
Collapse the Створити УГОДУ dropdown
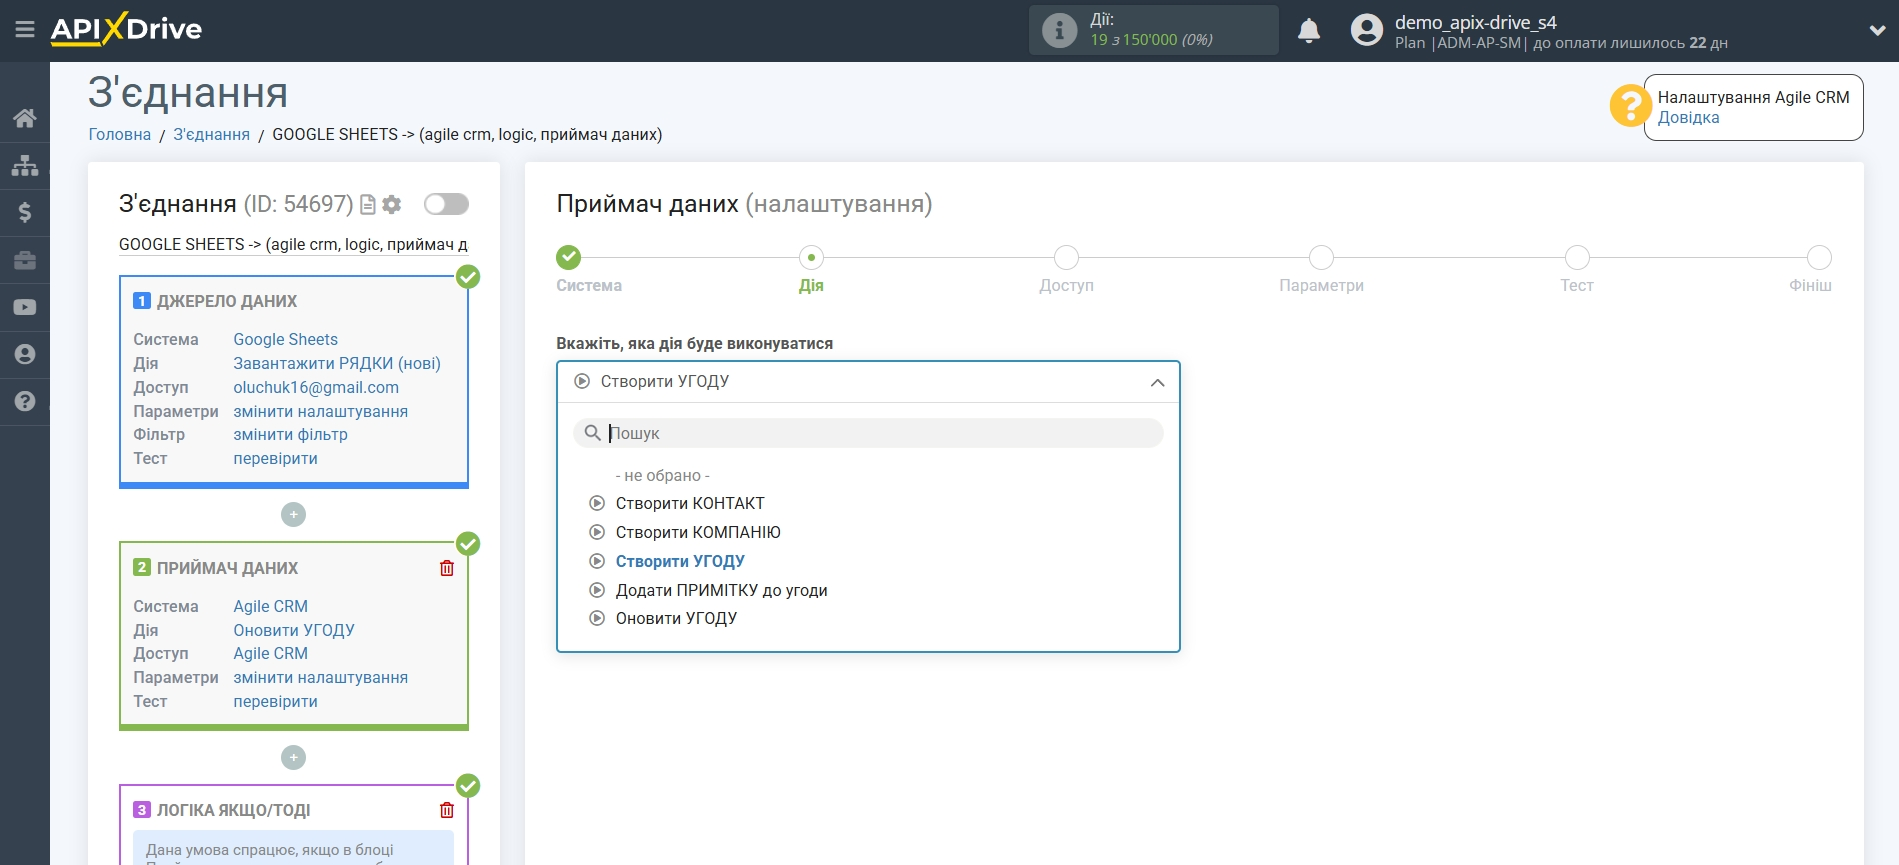868,382
